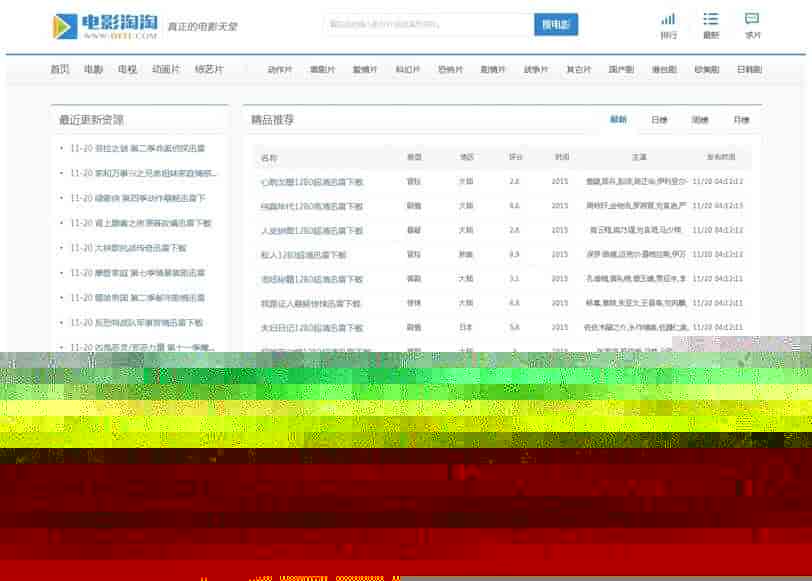Open the 国产剧 category link
The width and height of the screenshot is (812, 581).
(621, 70)
